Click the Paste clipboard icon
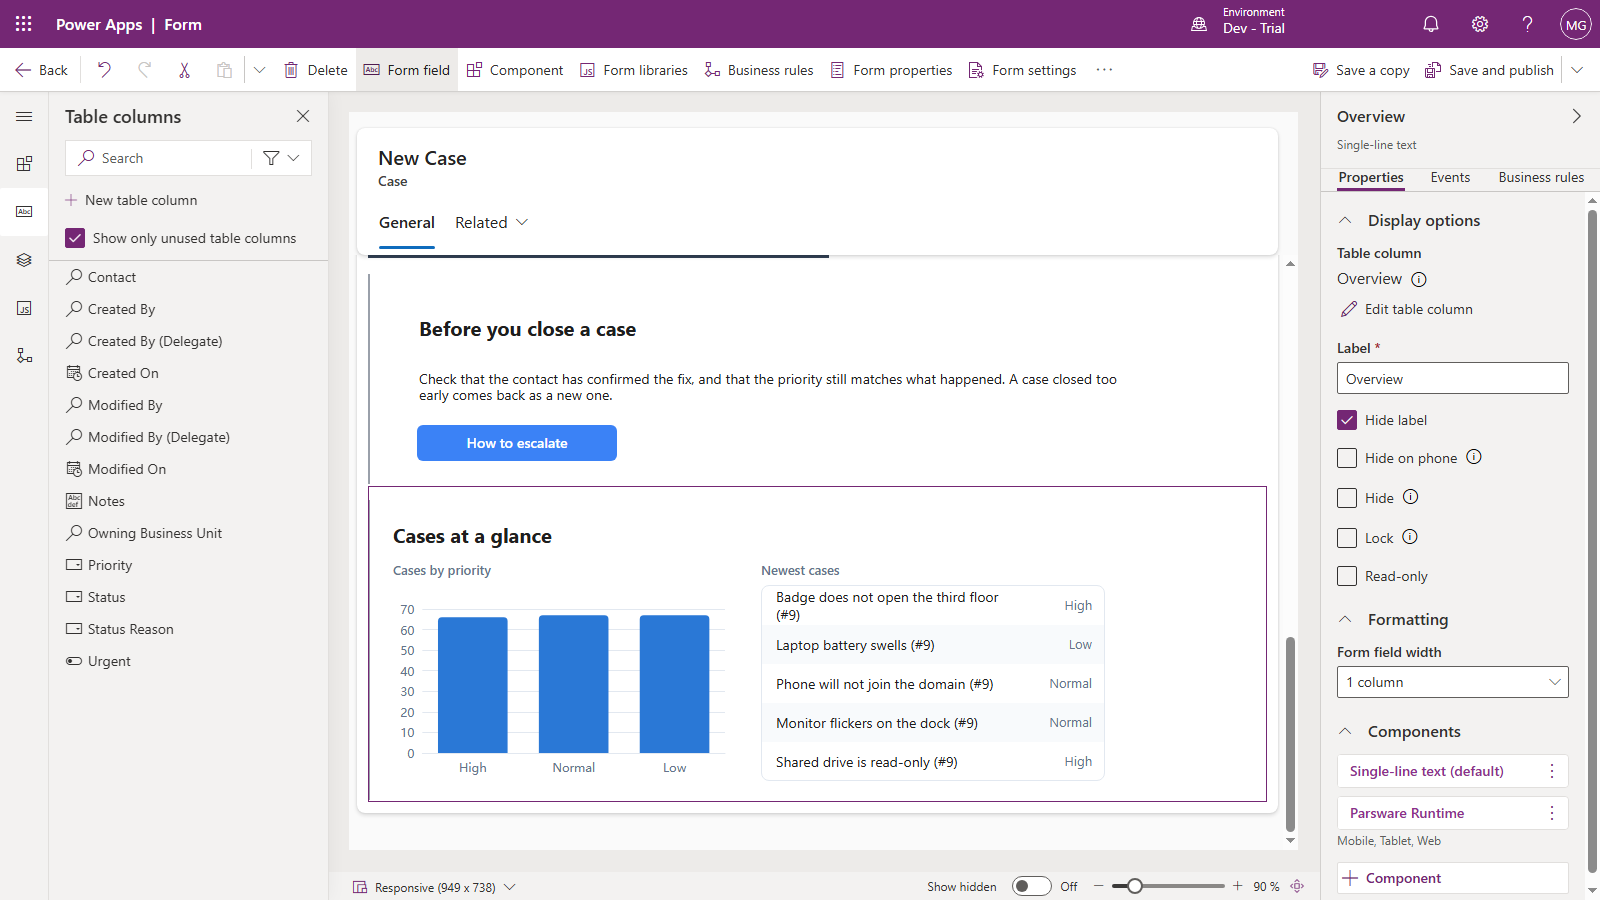1600x900 pixels. [224, 70]
